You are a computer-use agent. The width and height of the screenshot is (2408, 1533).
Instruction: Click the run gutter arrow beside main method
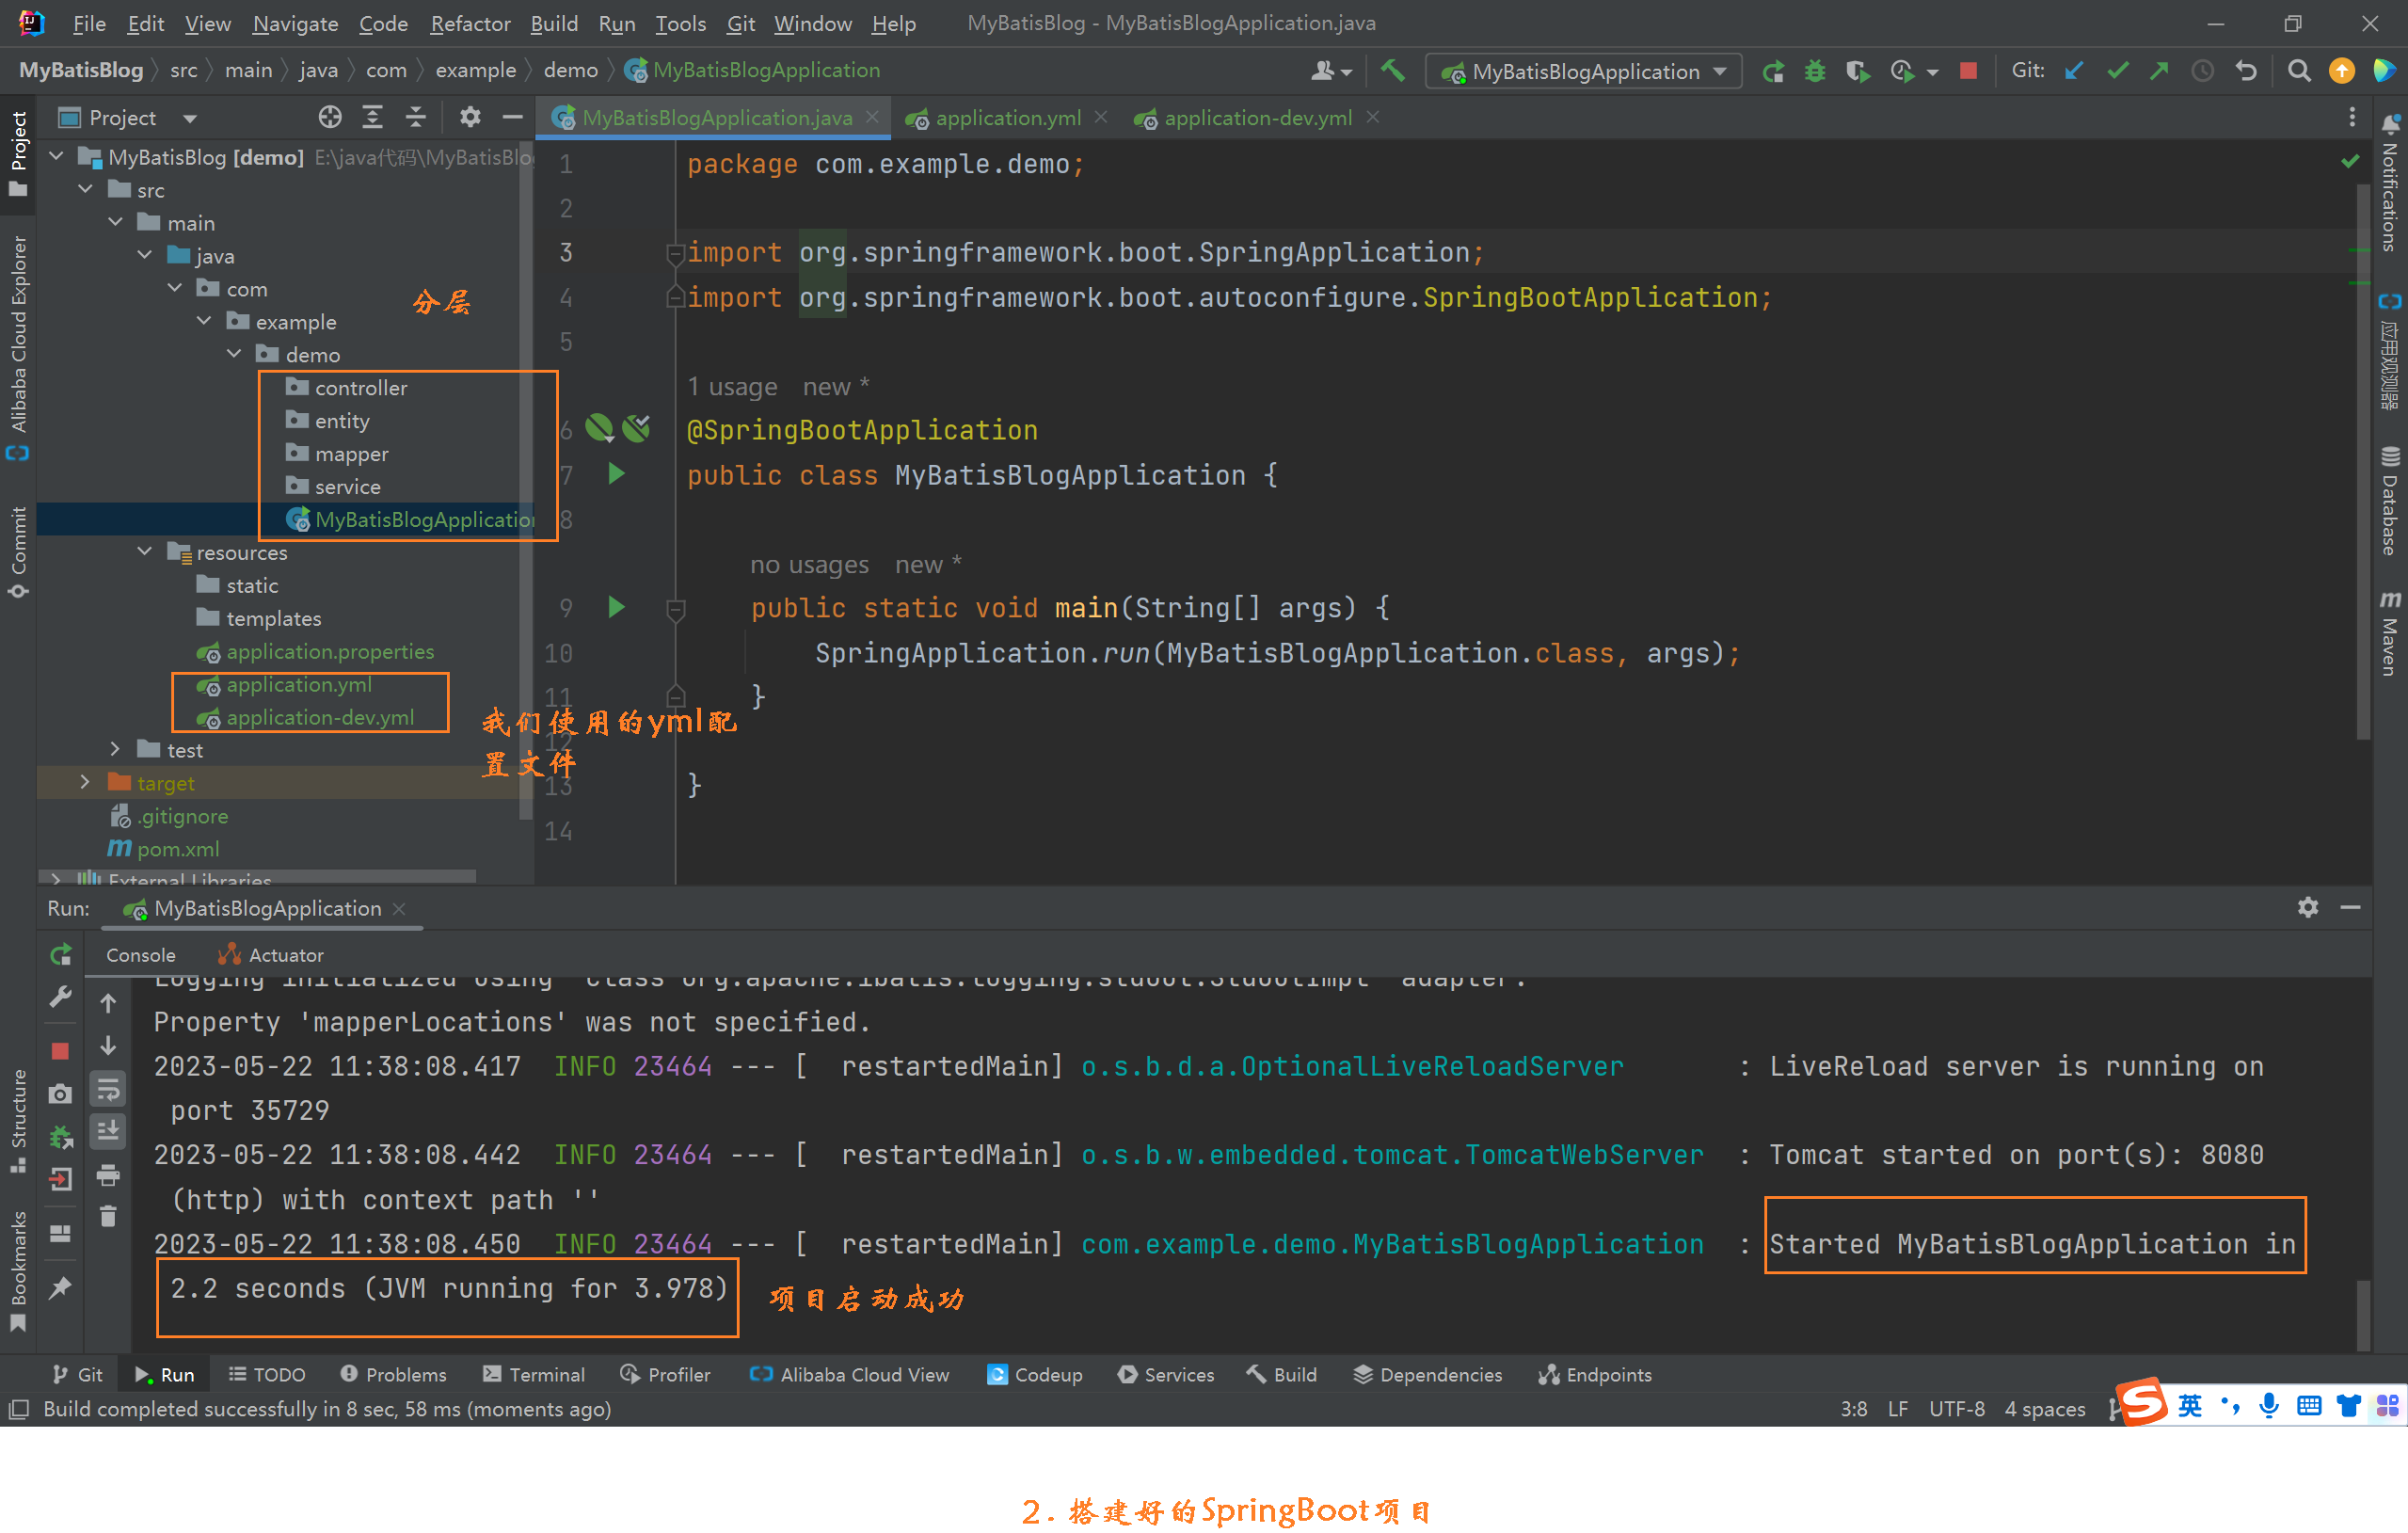pos(616,607)
